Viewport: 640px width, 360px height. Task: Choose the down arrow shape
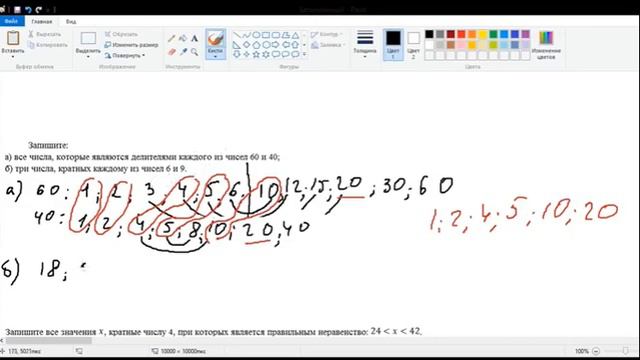point(237,54)
